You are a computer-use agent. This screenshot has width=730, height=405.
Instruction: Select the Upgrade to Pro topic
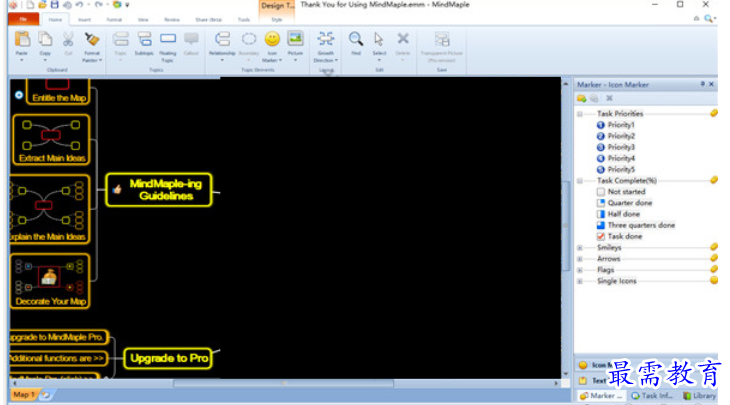pos(168,358)
